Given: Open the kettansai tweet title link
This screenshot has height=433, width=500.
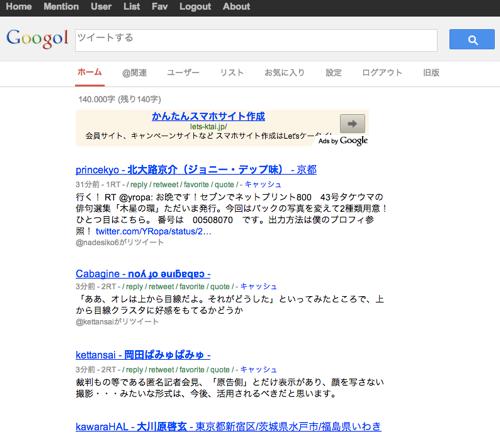Looking at the screenshot, I should pos(143,355).
